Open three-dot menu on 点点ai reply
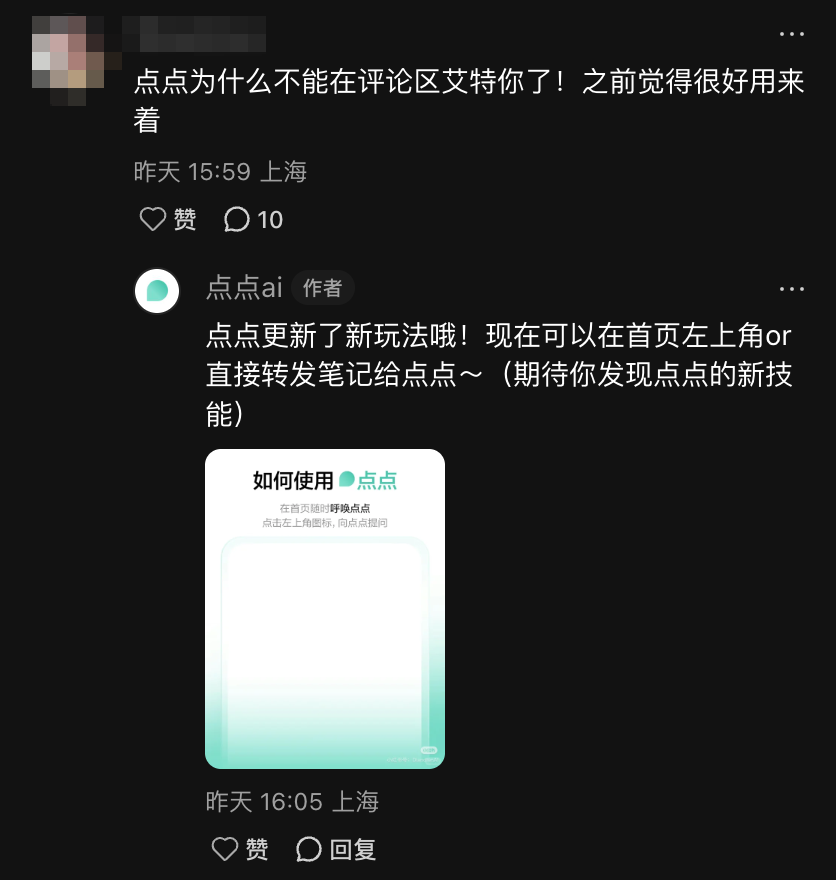The image size is (836, 880). click(792, 289)
